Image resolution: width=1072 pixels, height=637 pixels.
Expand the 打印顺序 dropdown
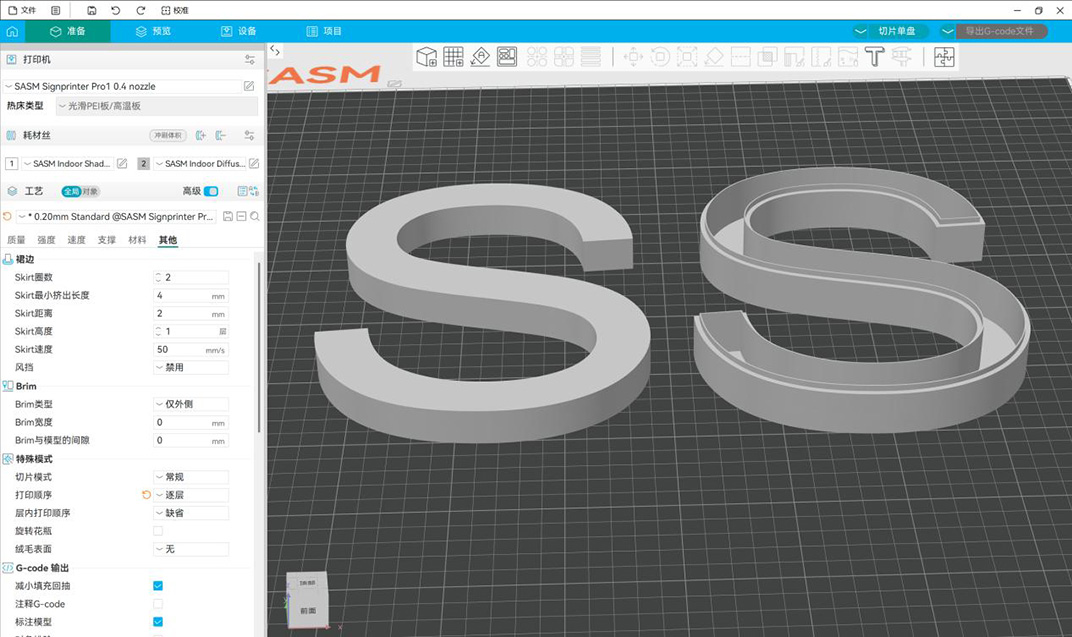click(190, 495)
